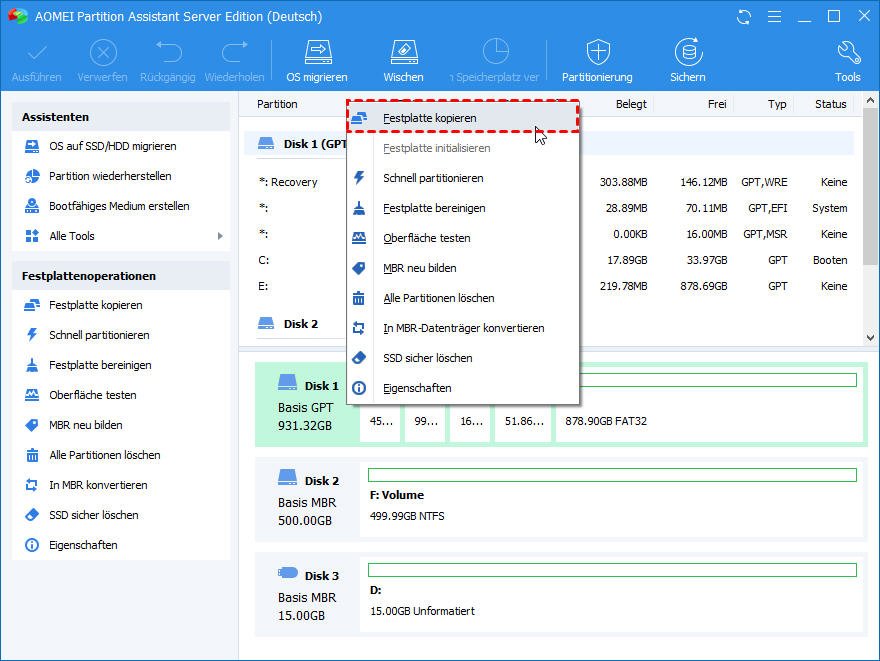This screenshot has width=880, height=661.
Task: Open the OS migrieren tool
Action: tap(317, 61)
